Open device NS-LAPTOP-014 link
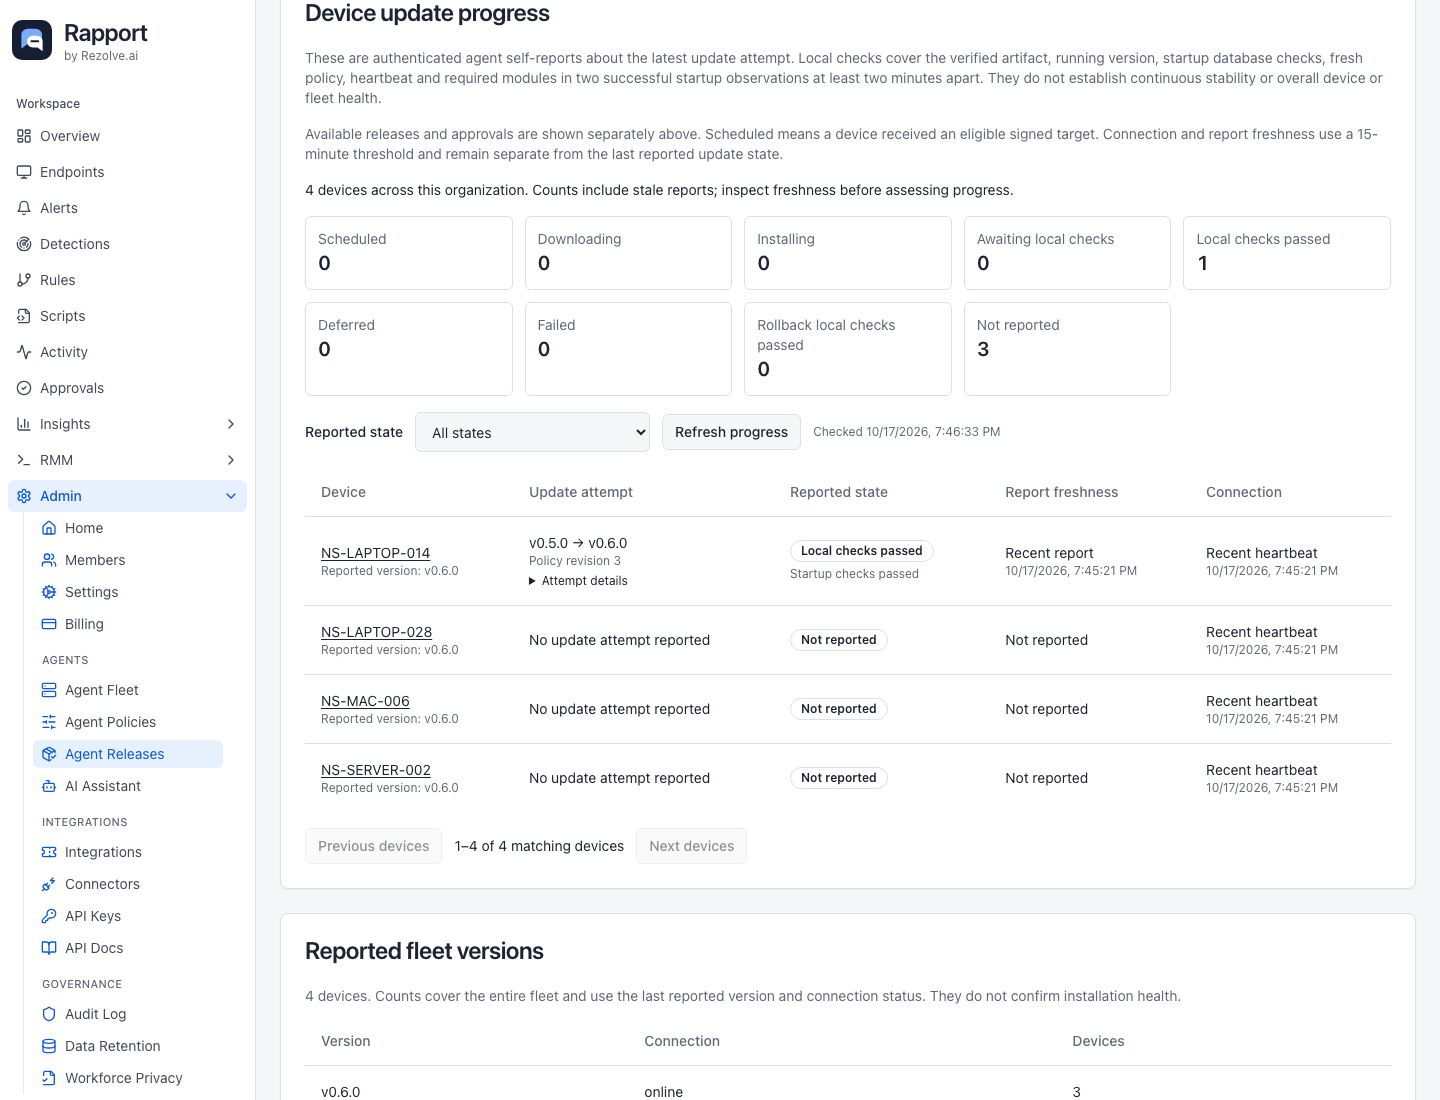This screenshot has height=1100, width=1440. pyautogui.click(x=375, y=553)
